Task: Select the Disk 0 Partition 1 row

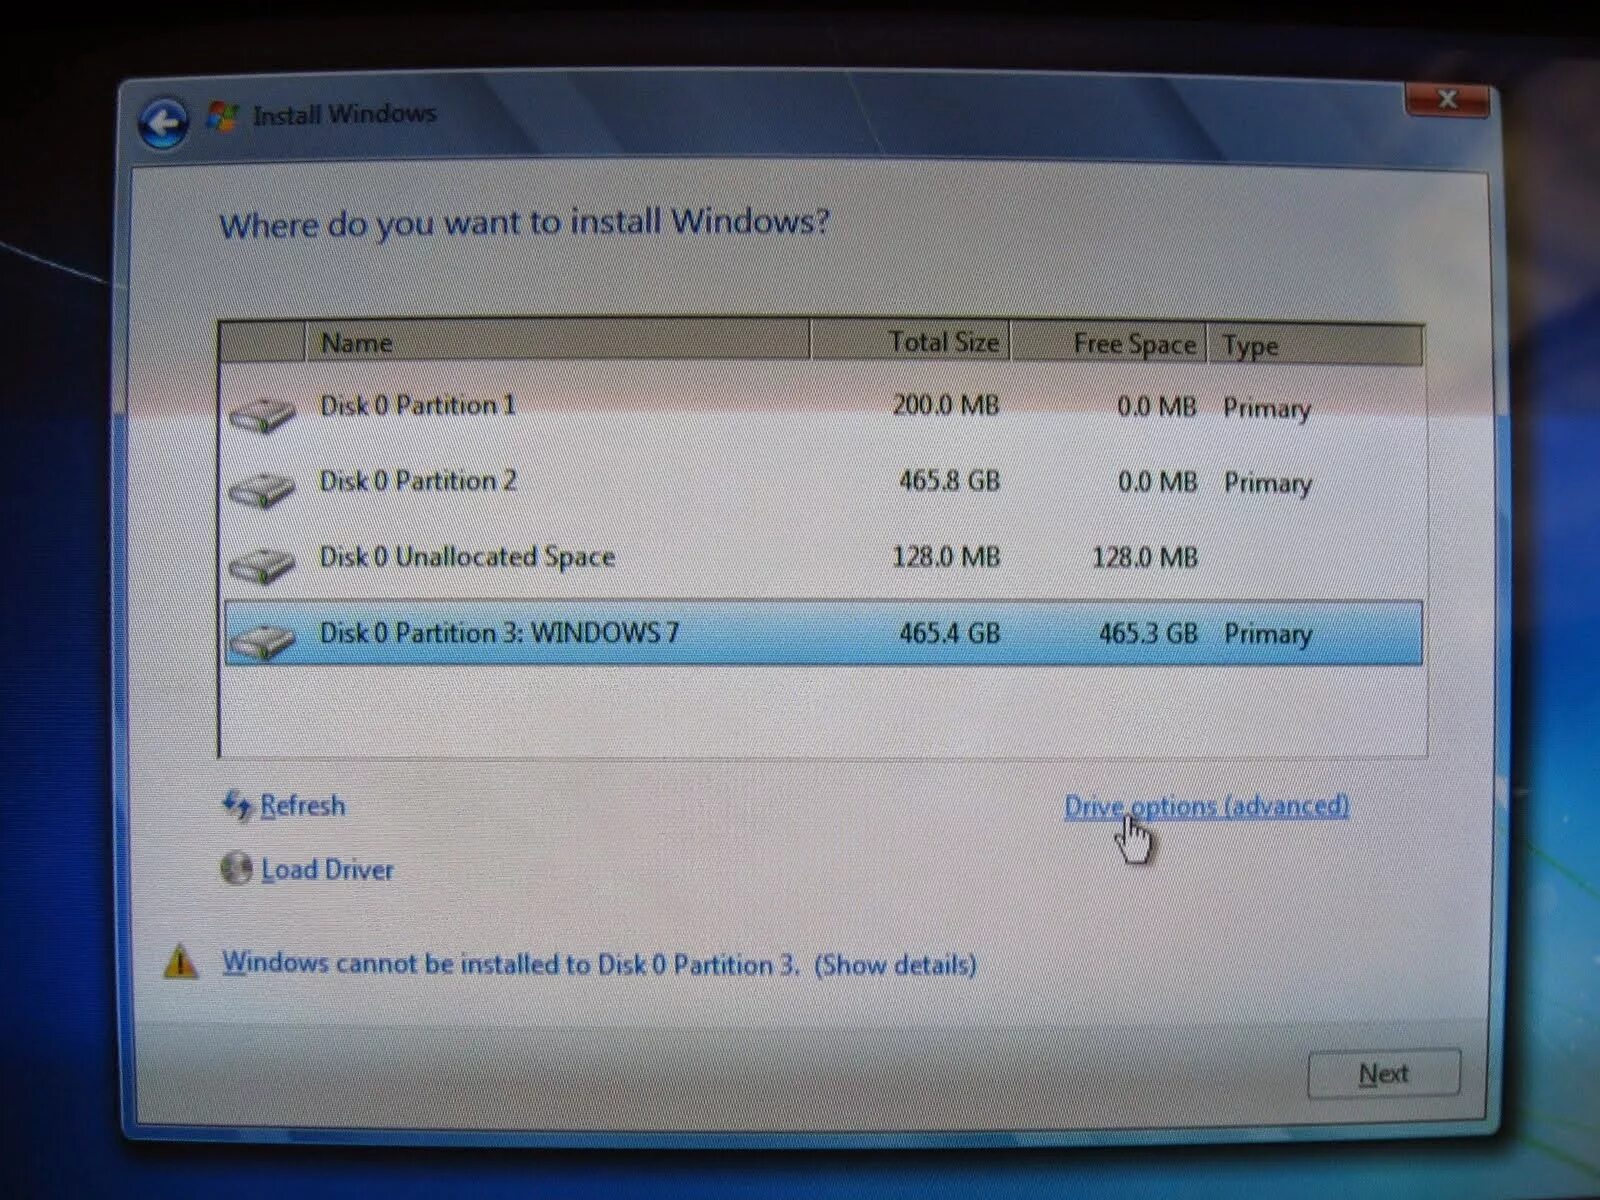Action: point(823,407)
